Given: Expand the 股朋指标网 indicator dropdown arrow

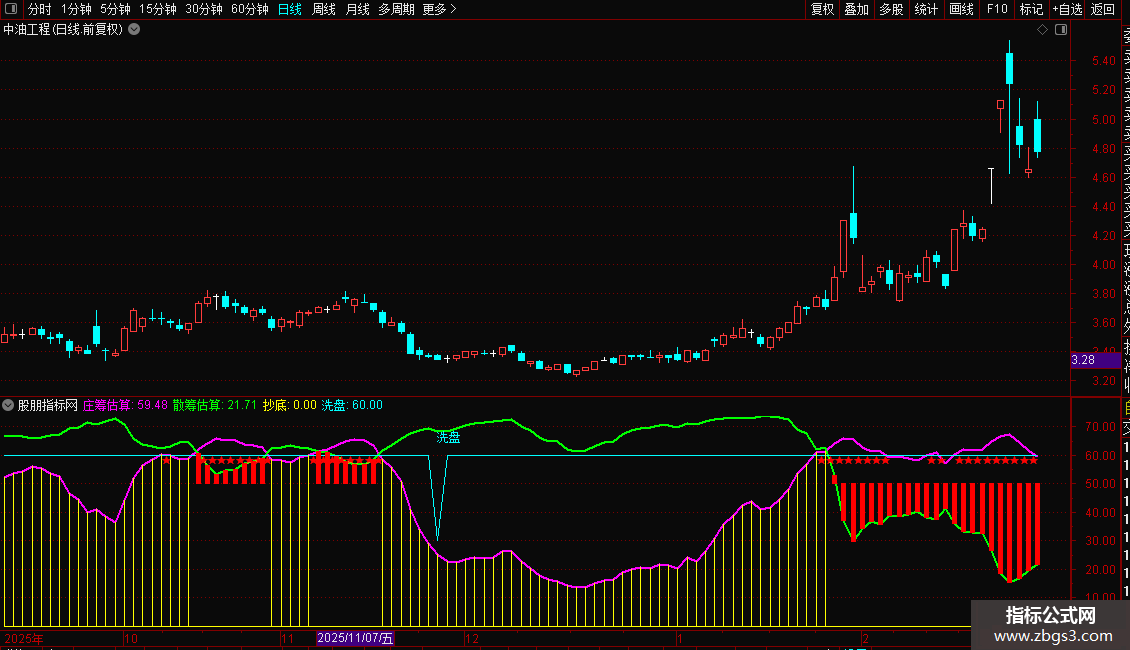Looking at the screenshot, I should [9, 406].
